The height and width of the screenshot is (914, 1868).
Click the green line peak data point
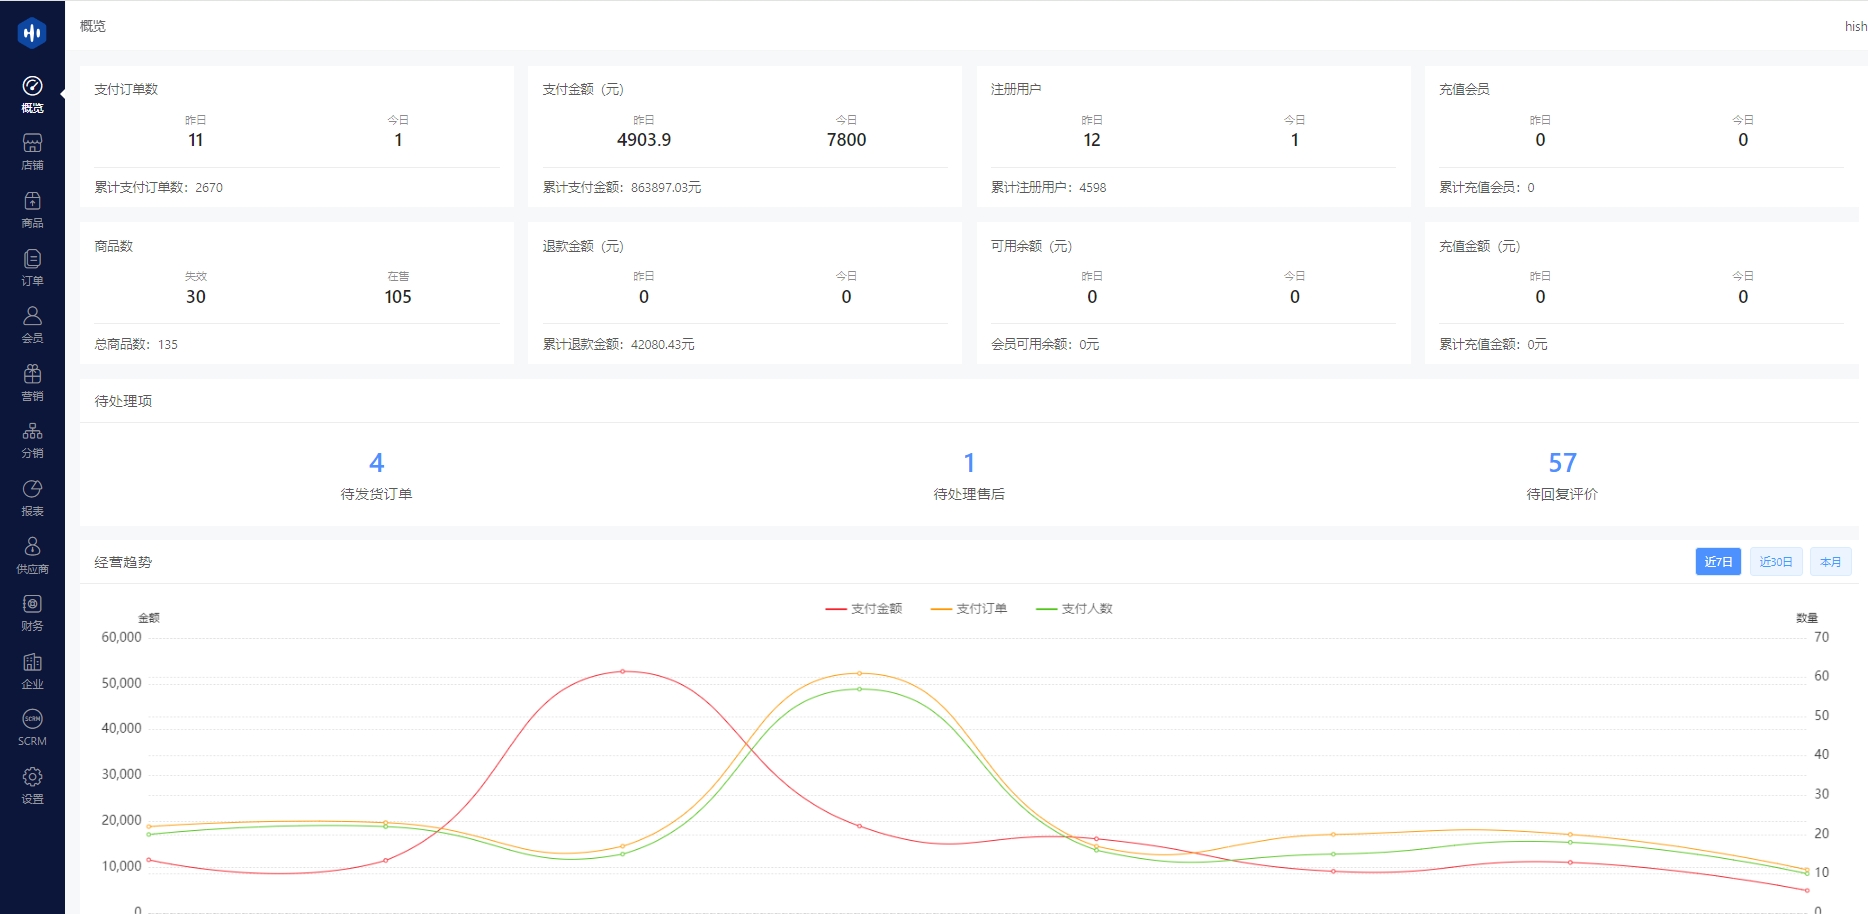pyautogui.click(x=859, y=689)
